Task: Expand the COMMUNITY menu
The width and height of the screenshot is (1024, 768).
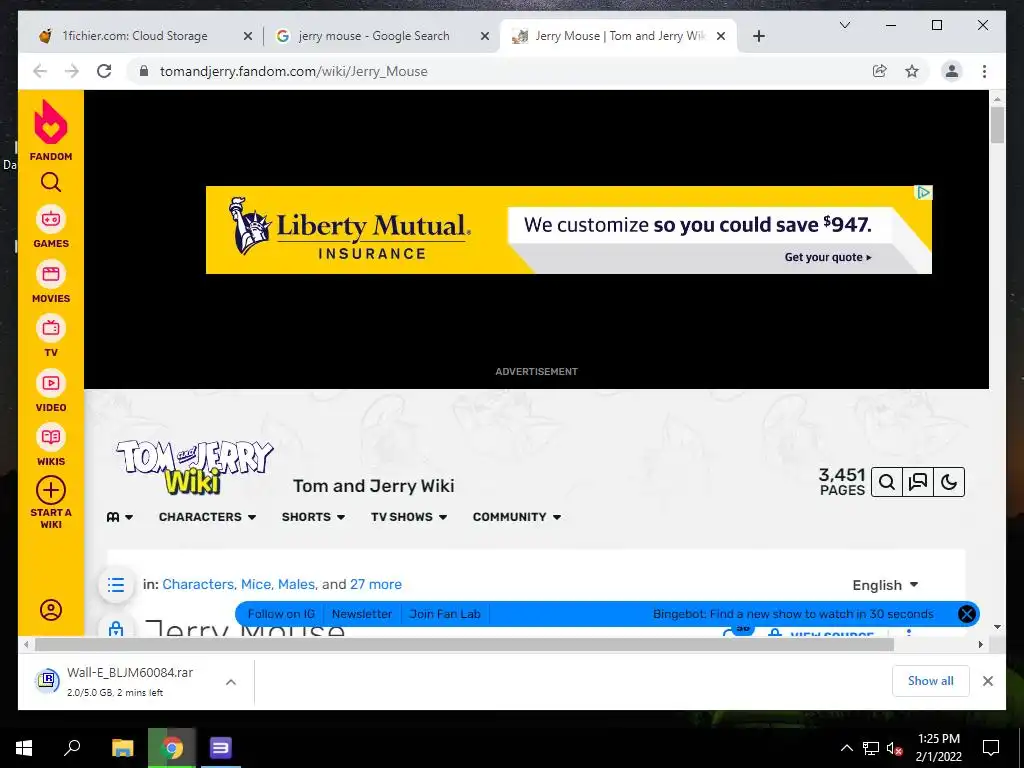Action: [x=517, y=517]
